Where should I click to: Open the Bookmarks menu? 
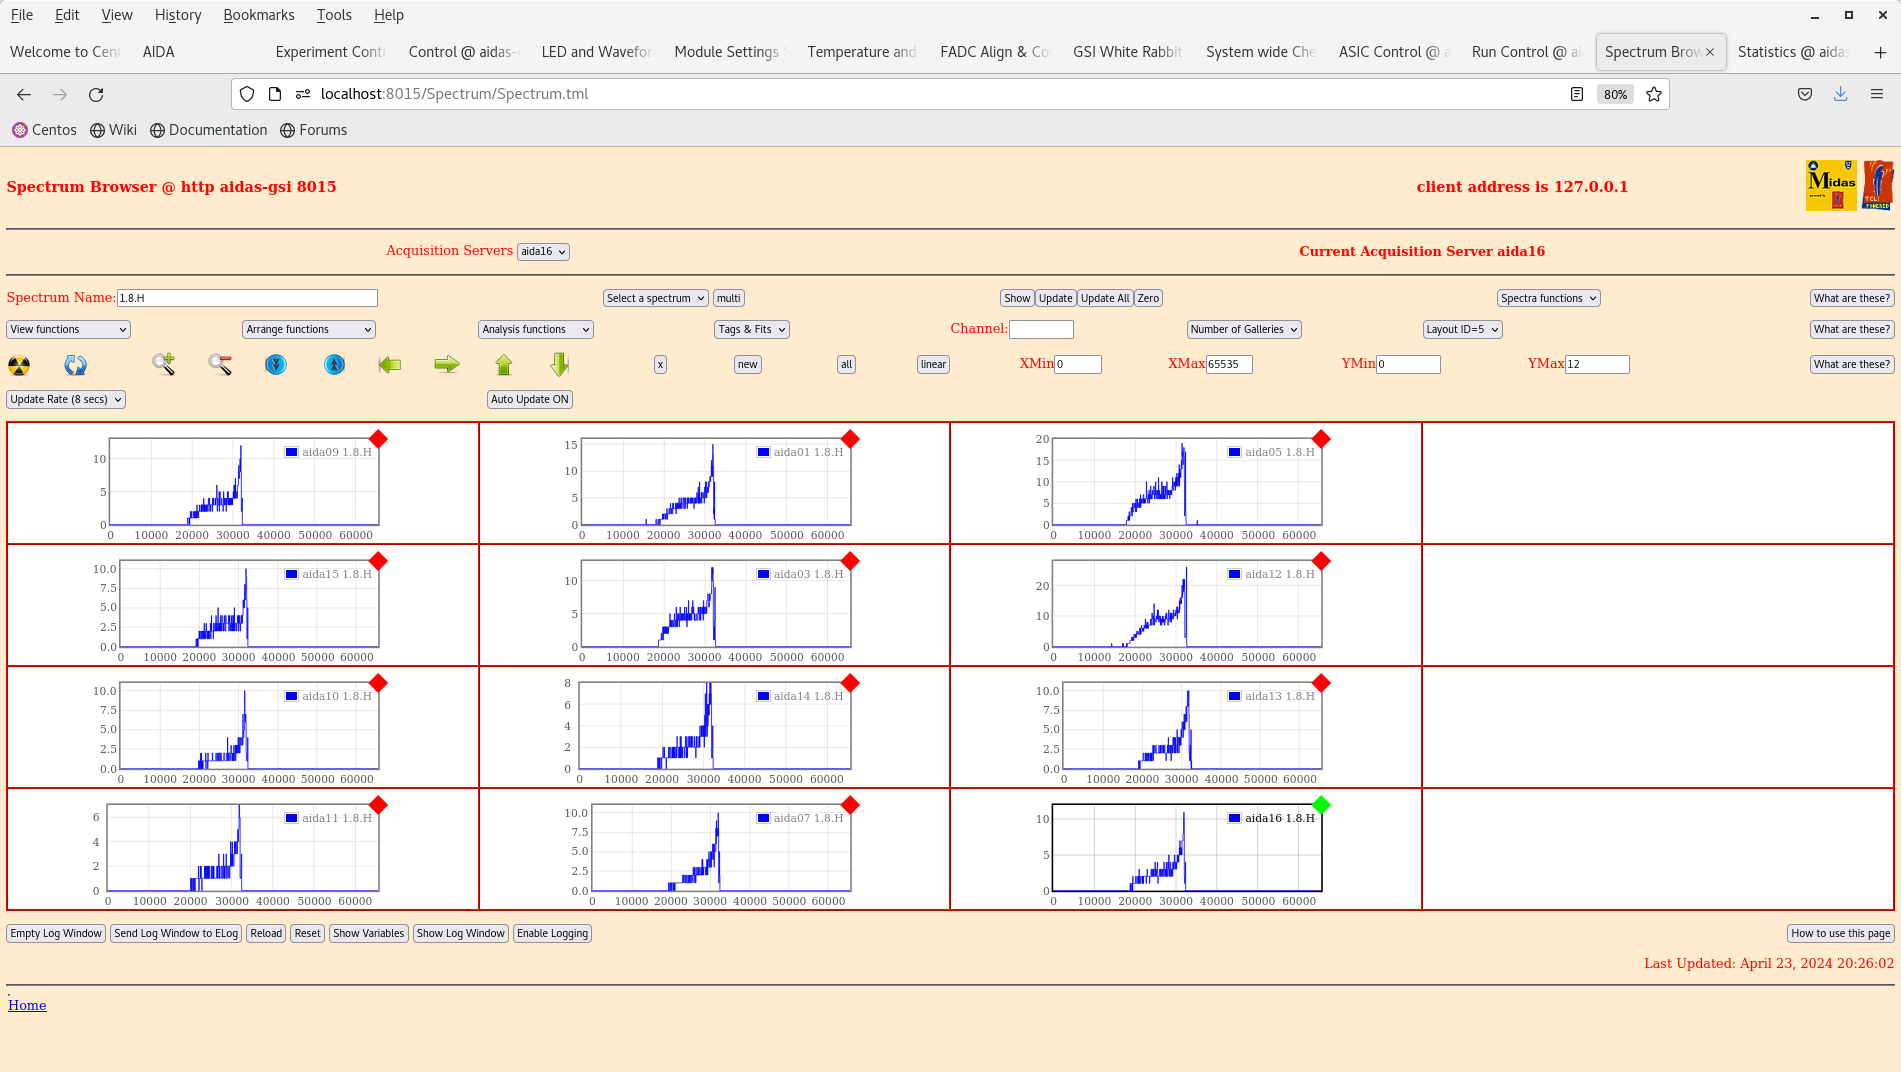point(258,15)
